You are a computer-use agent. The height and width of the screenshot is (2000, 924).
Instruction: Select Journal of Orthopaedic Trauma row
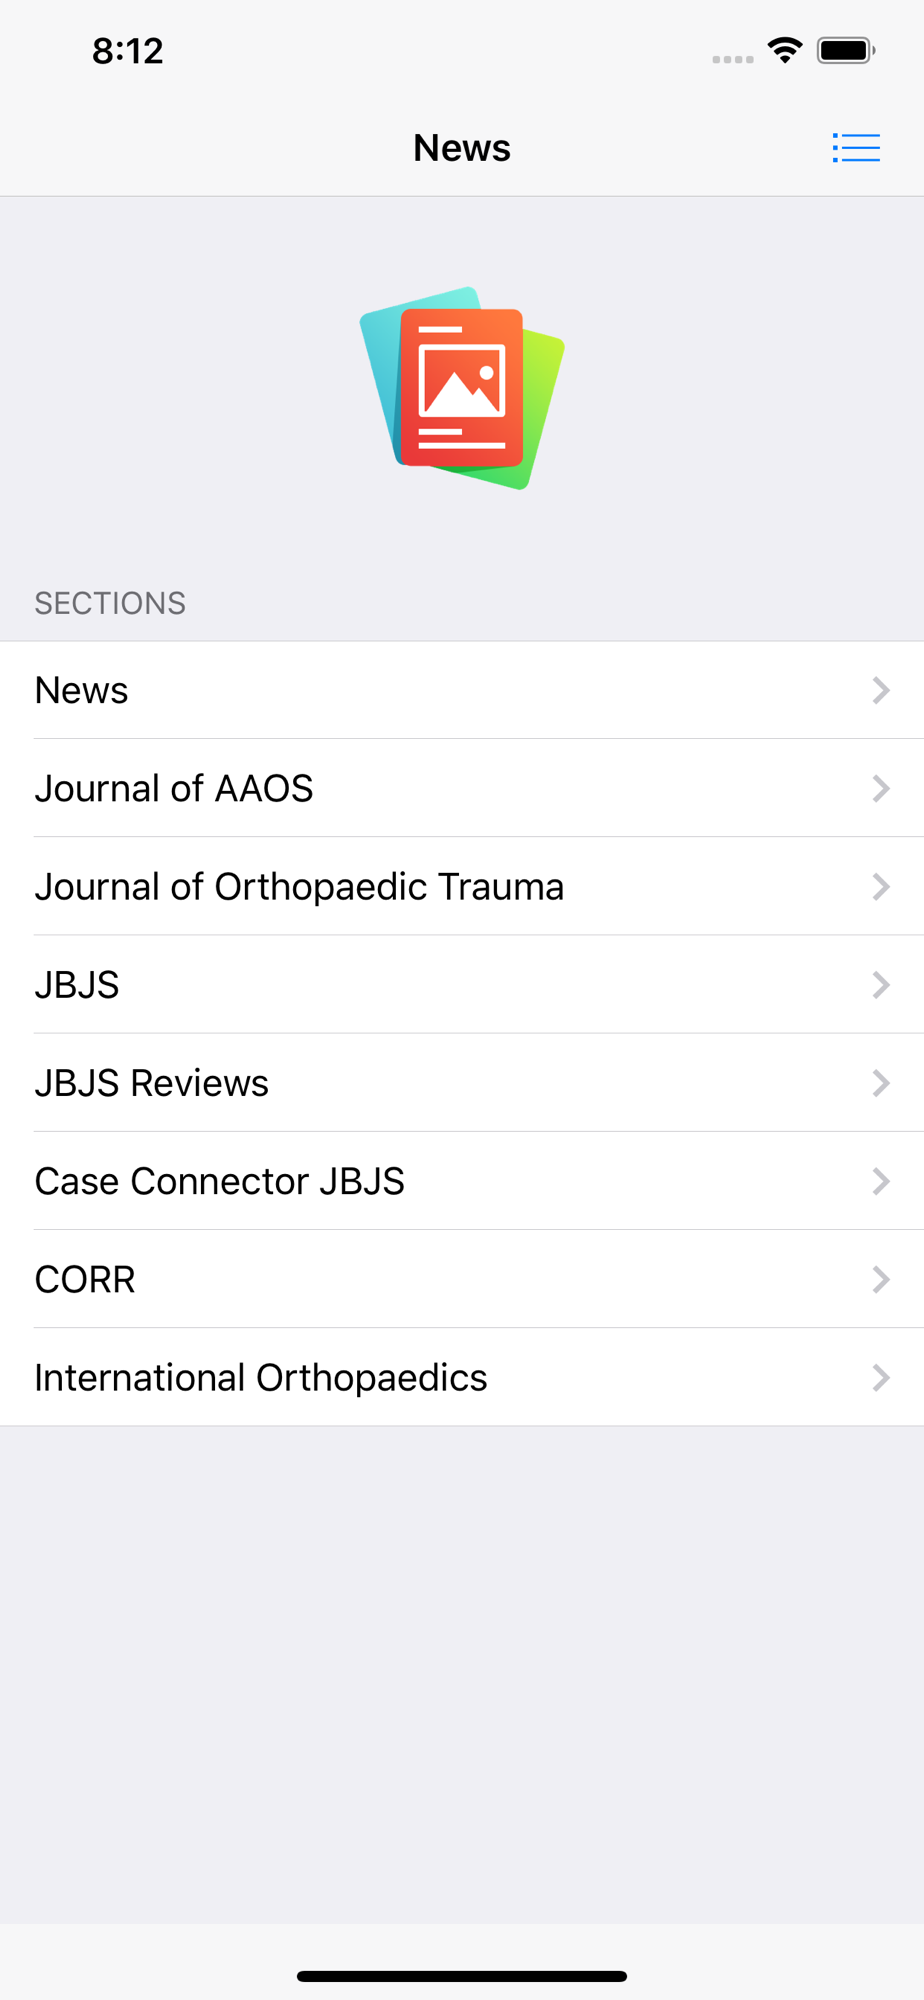click(462, 886)
